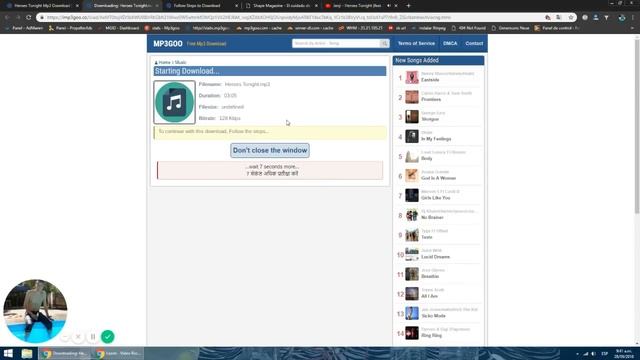Close the Shape Magazine tab
Screen dimensions: 640x360
tap(316, 6)
